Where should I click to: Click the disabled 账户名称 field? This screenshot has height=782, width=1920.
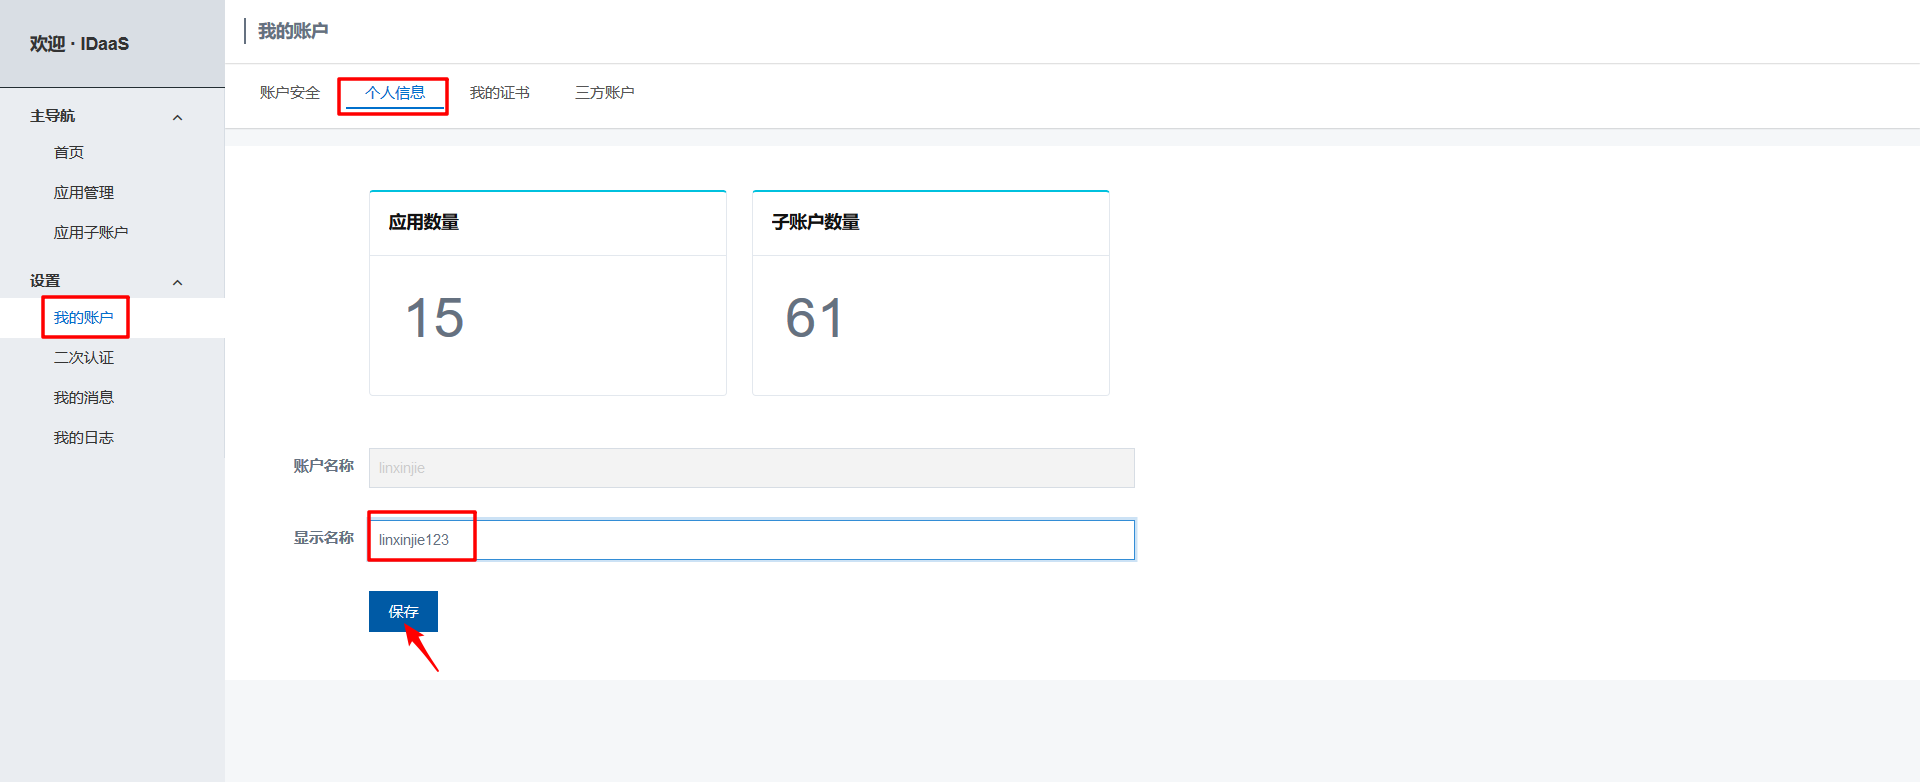click(x=752, y=468)
